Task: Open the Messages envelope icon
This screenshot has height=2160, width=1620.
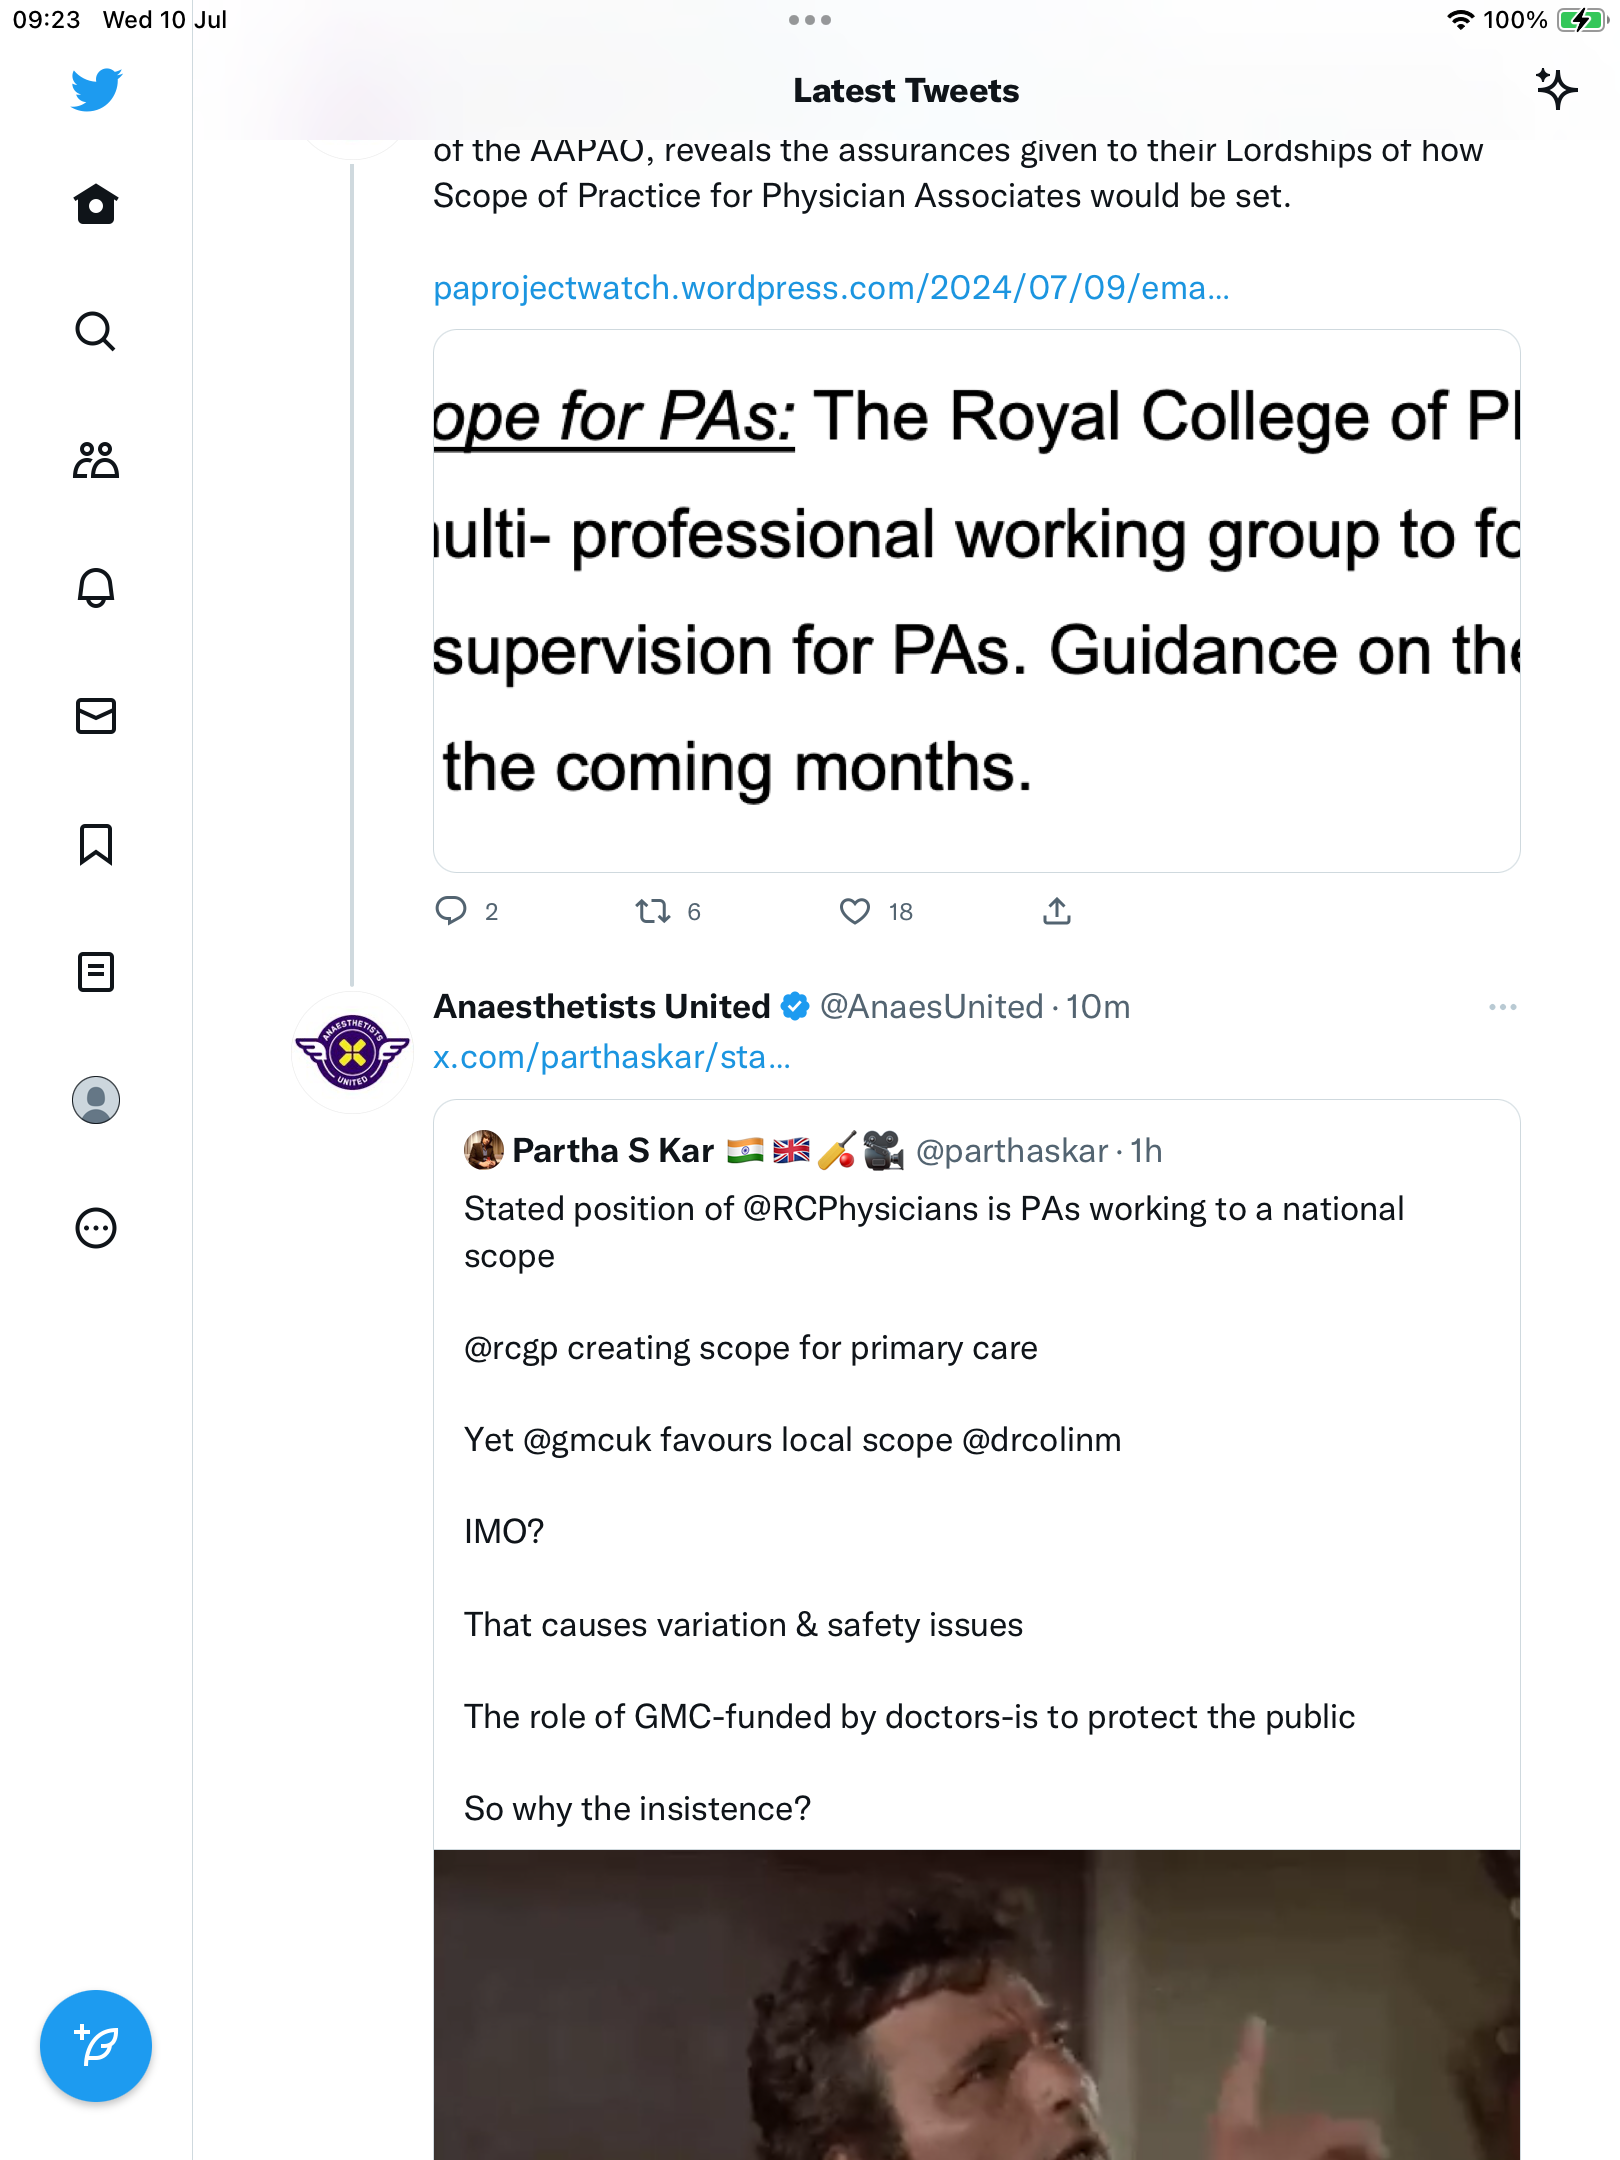Action: (x=96, y=716)
